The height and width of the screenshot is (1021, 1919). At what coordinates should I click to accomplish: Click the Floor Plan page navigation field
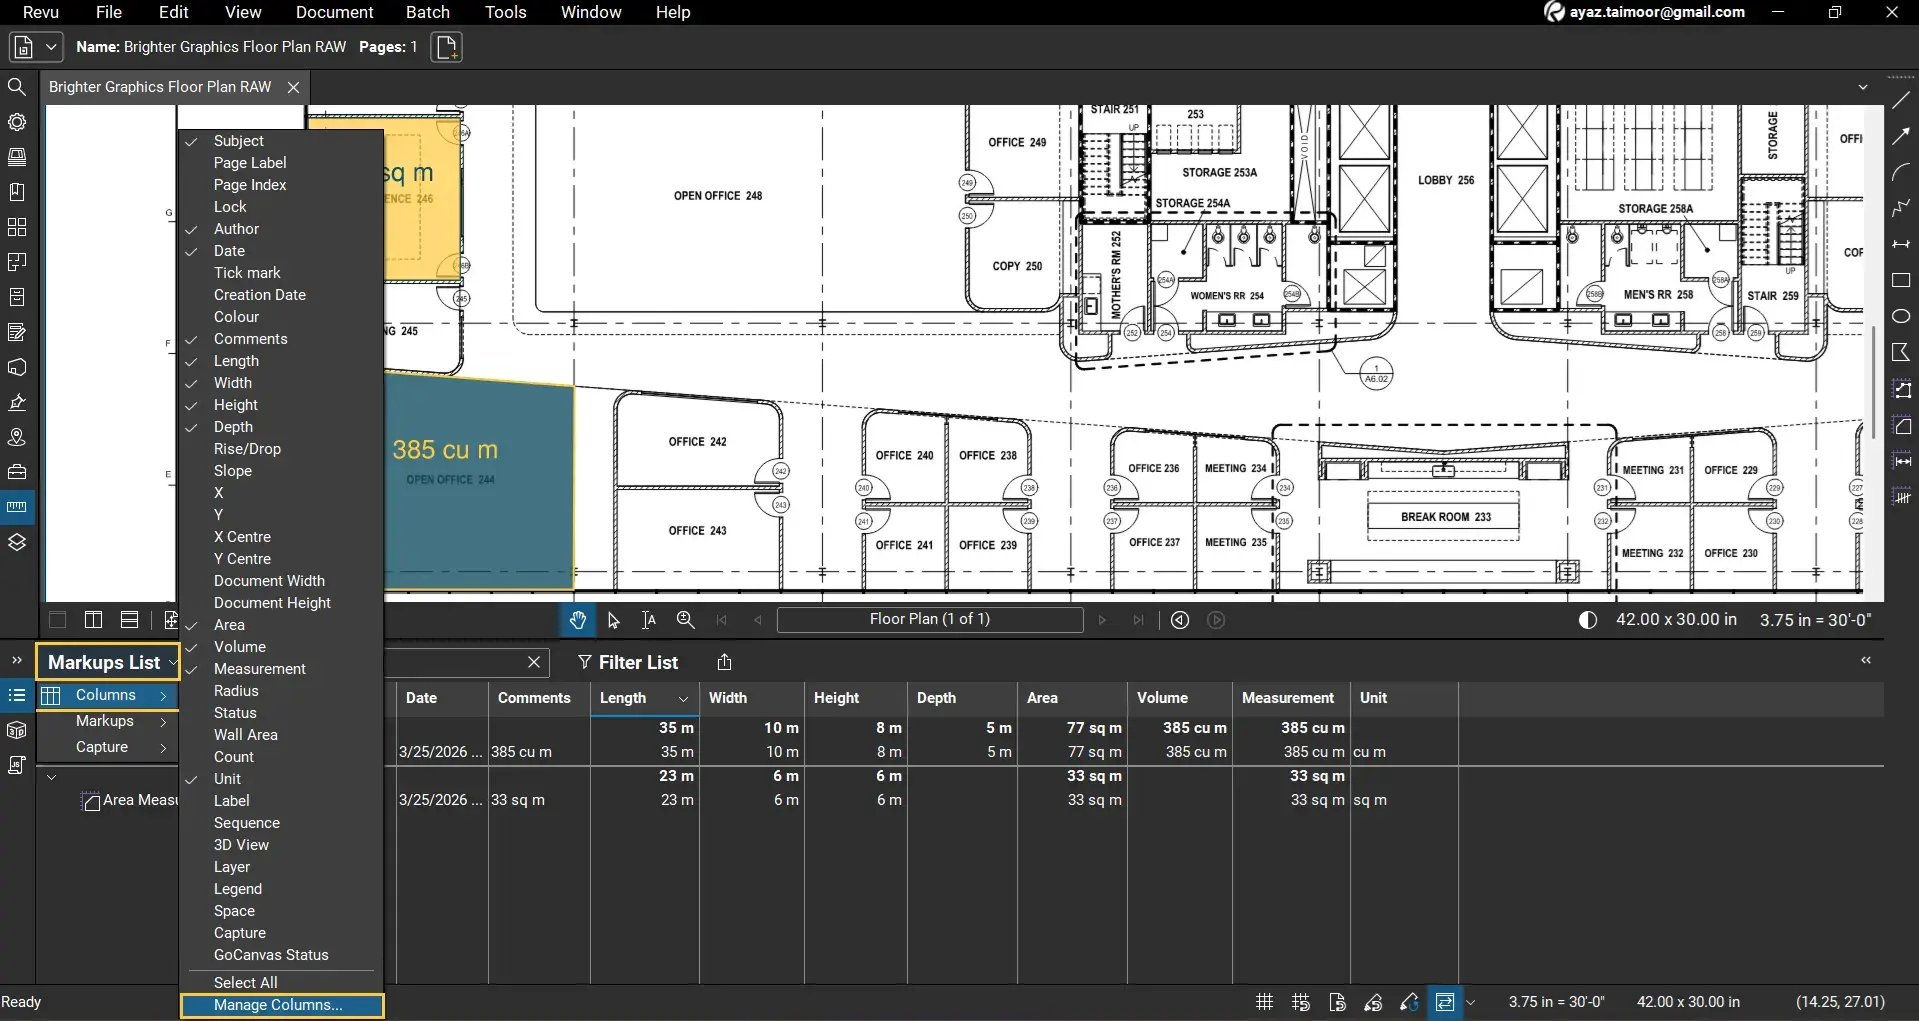click(x=930, y=619)
